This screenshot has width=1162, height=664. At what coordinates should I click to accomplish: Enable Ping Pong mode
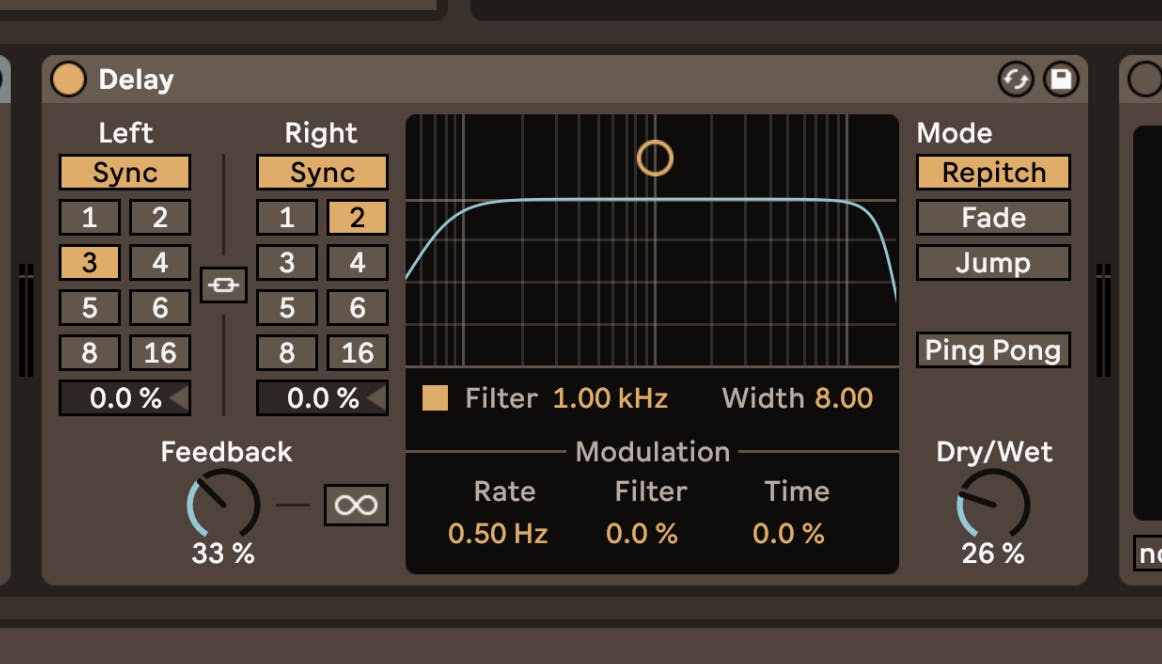993,350
